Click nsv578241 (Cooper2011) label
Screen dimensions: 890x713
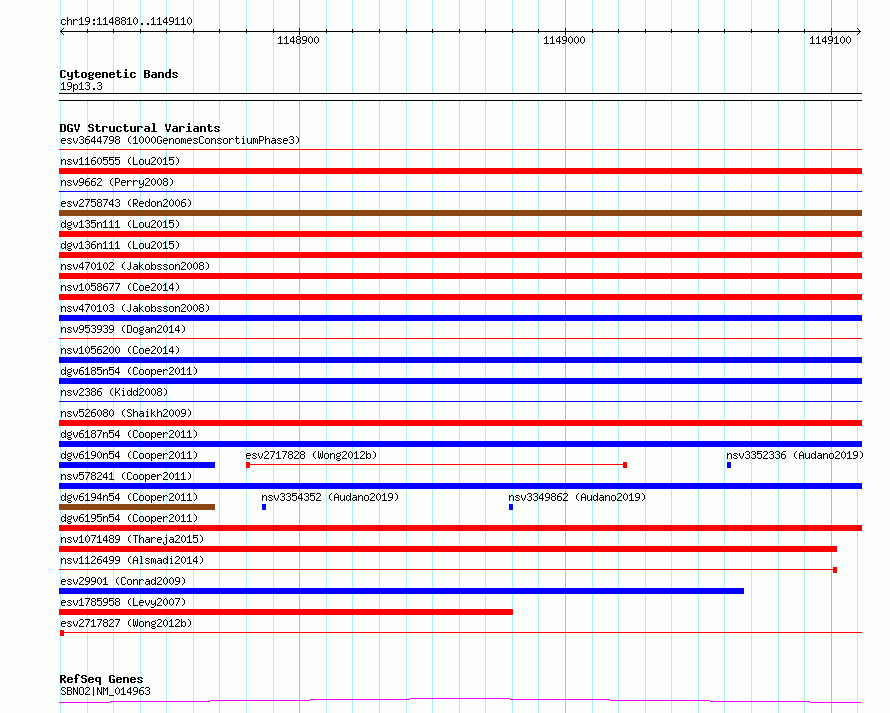[126, 476]
